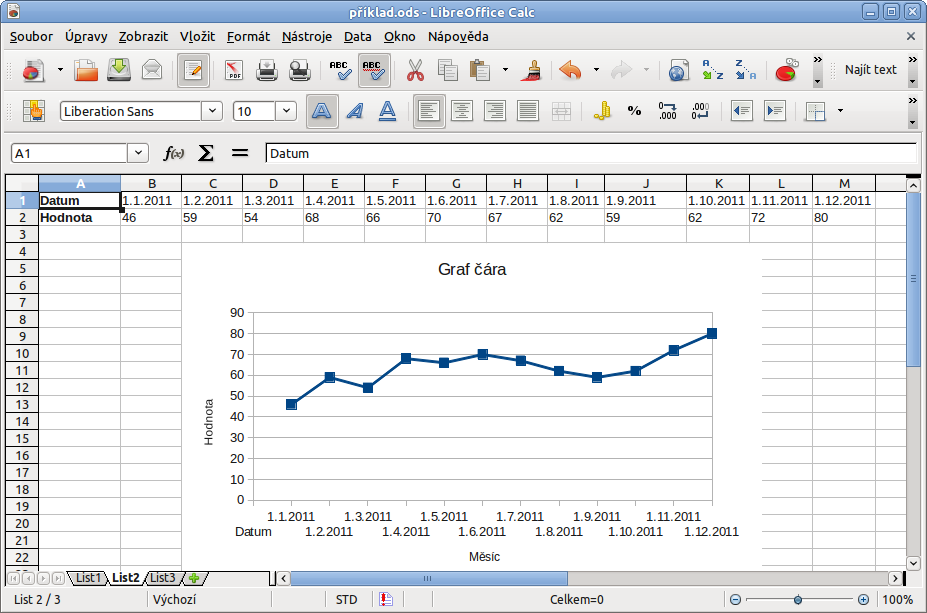Screen dimensions: 927x613
Task: Apply percent number format
Action: [x=634, y=111]
